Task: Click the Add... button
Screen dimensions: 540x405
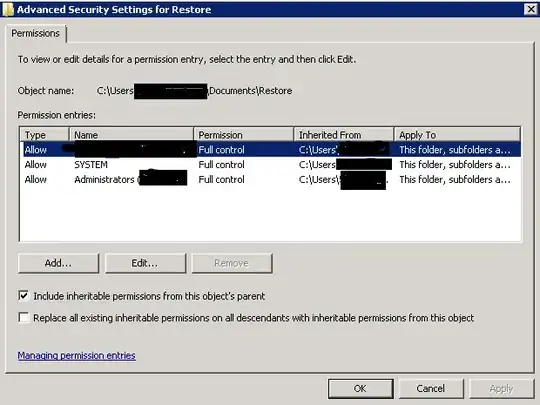Action: 58,263
